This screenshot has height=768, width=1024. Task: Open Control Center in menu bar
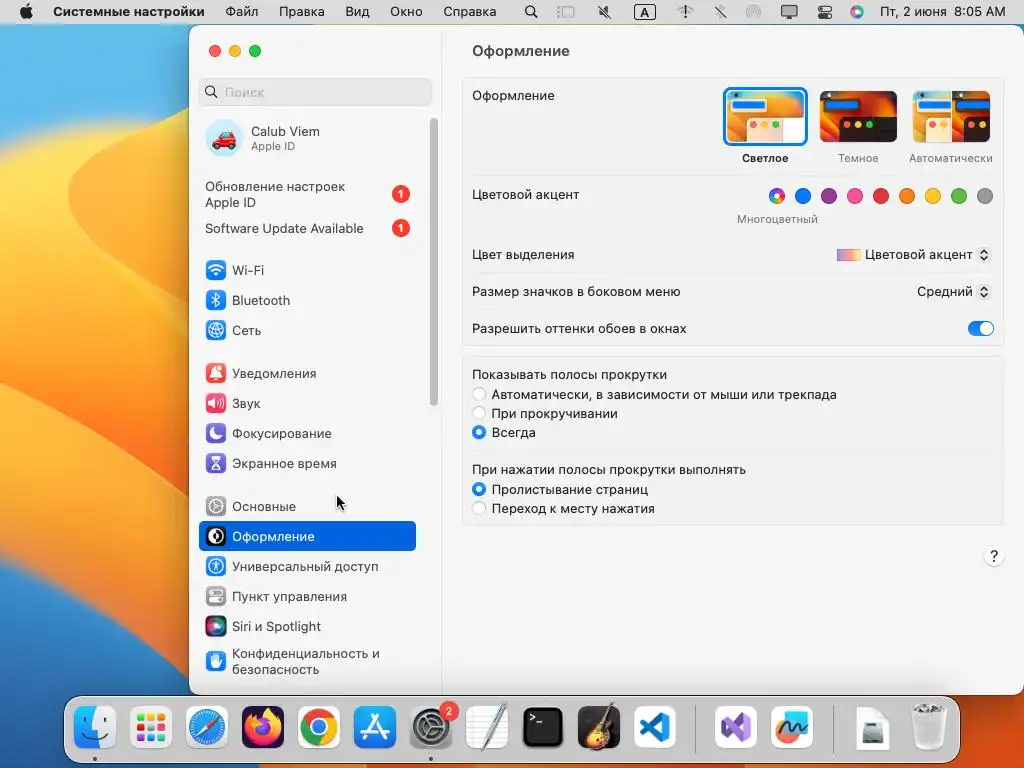[825, 12]
